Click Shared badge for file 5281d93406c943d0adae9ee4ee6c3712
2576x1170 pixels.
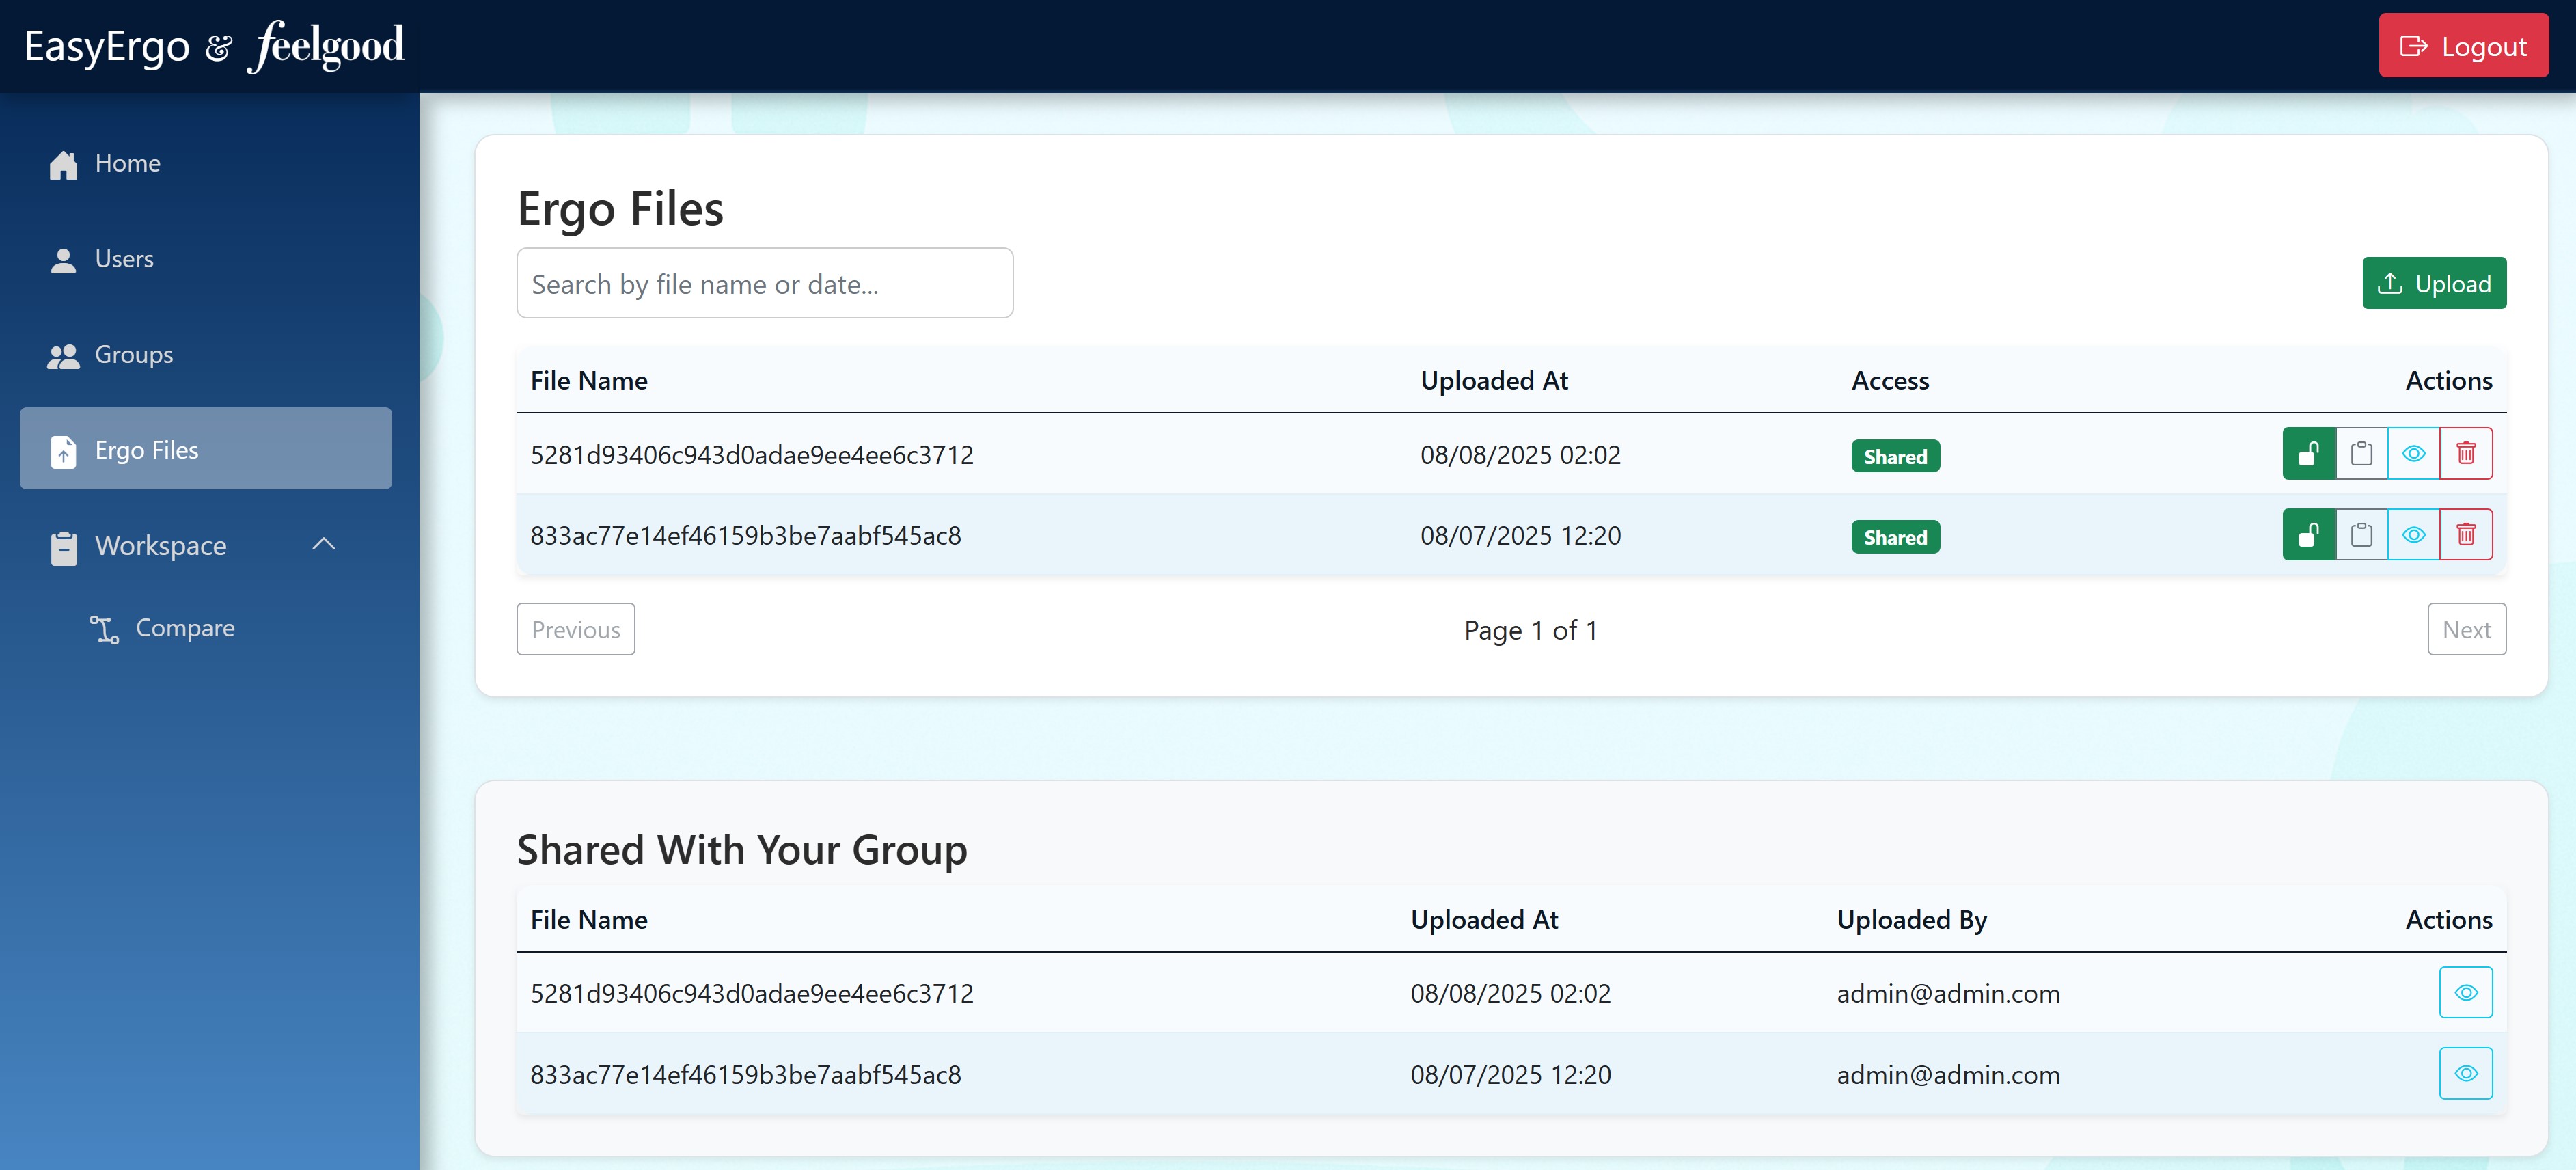1895,456
